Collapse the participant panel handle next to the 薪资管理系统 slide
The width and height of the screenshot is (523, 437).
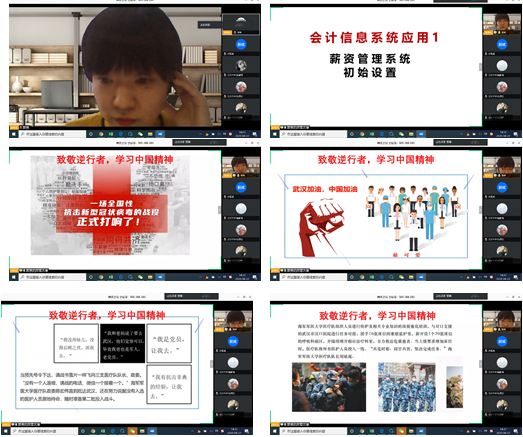pyautogui.click(x=481, y=67)
